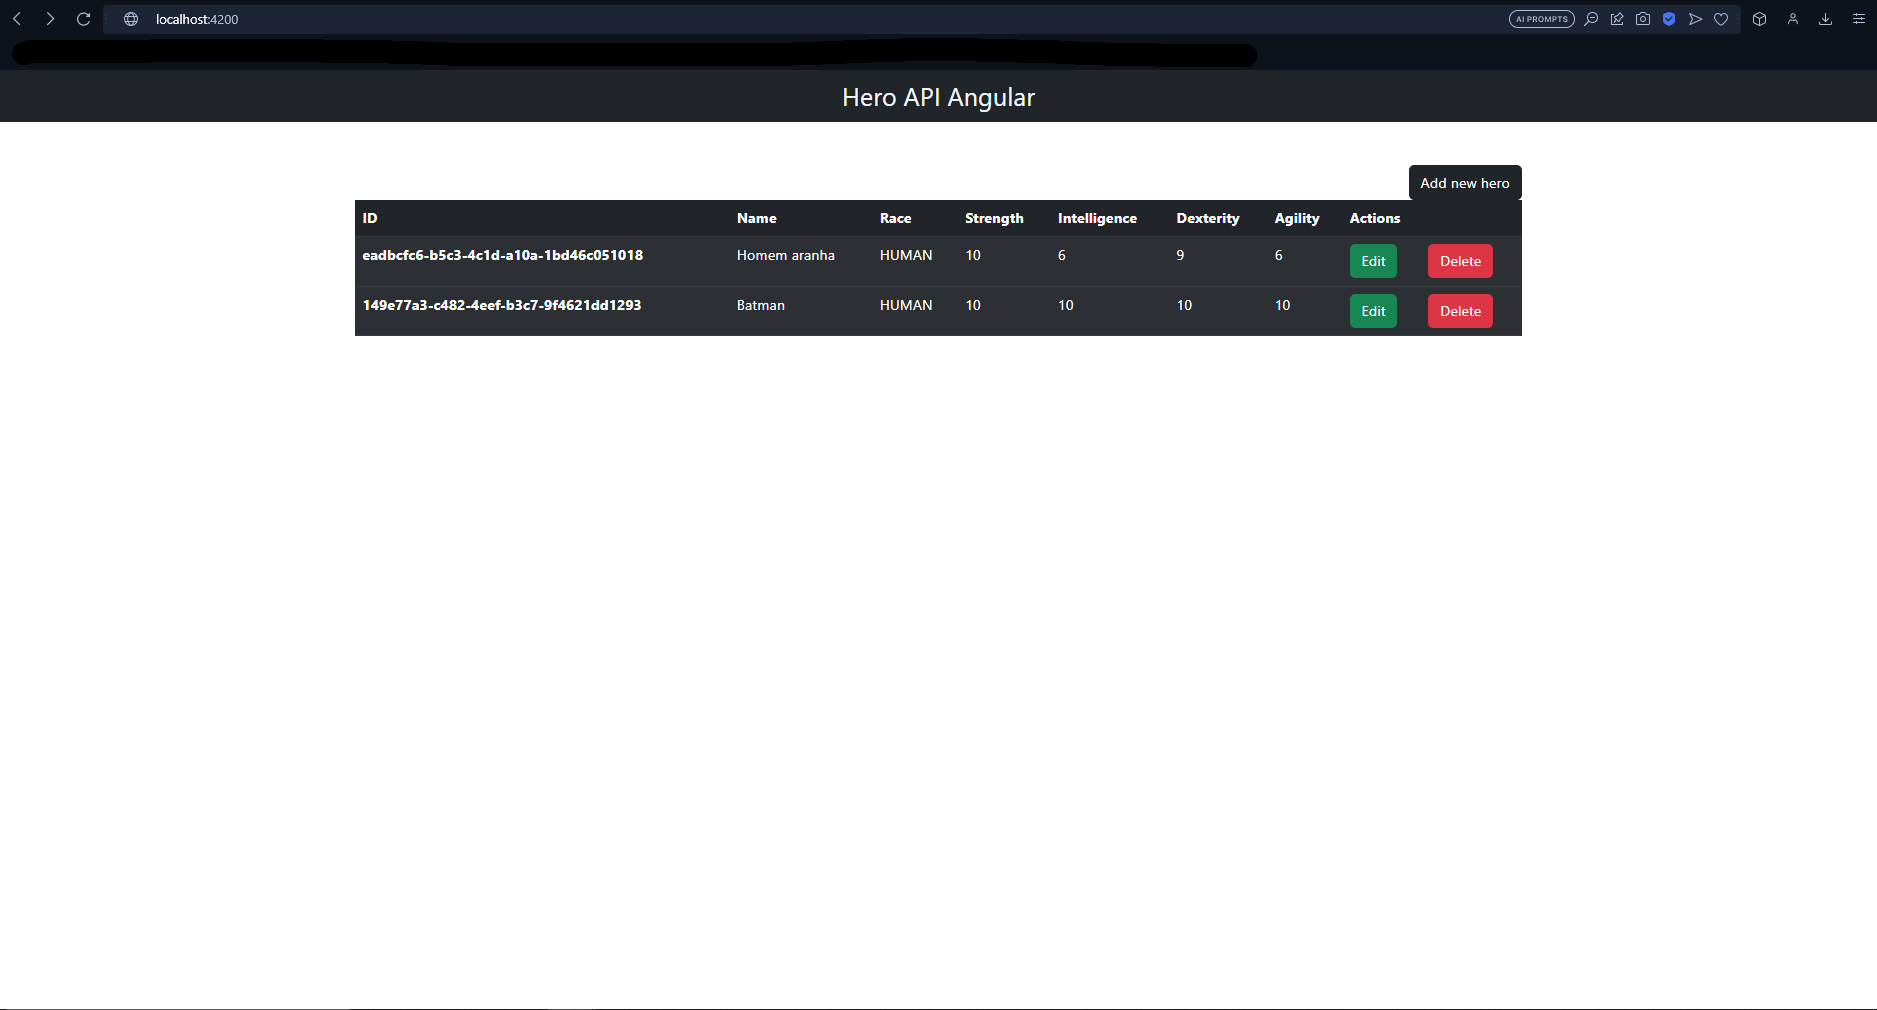
Task: Reload the localhost page
Action: tap(84, 19)
